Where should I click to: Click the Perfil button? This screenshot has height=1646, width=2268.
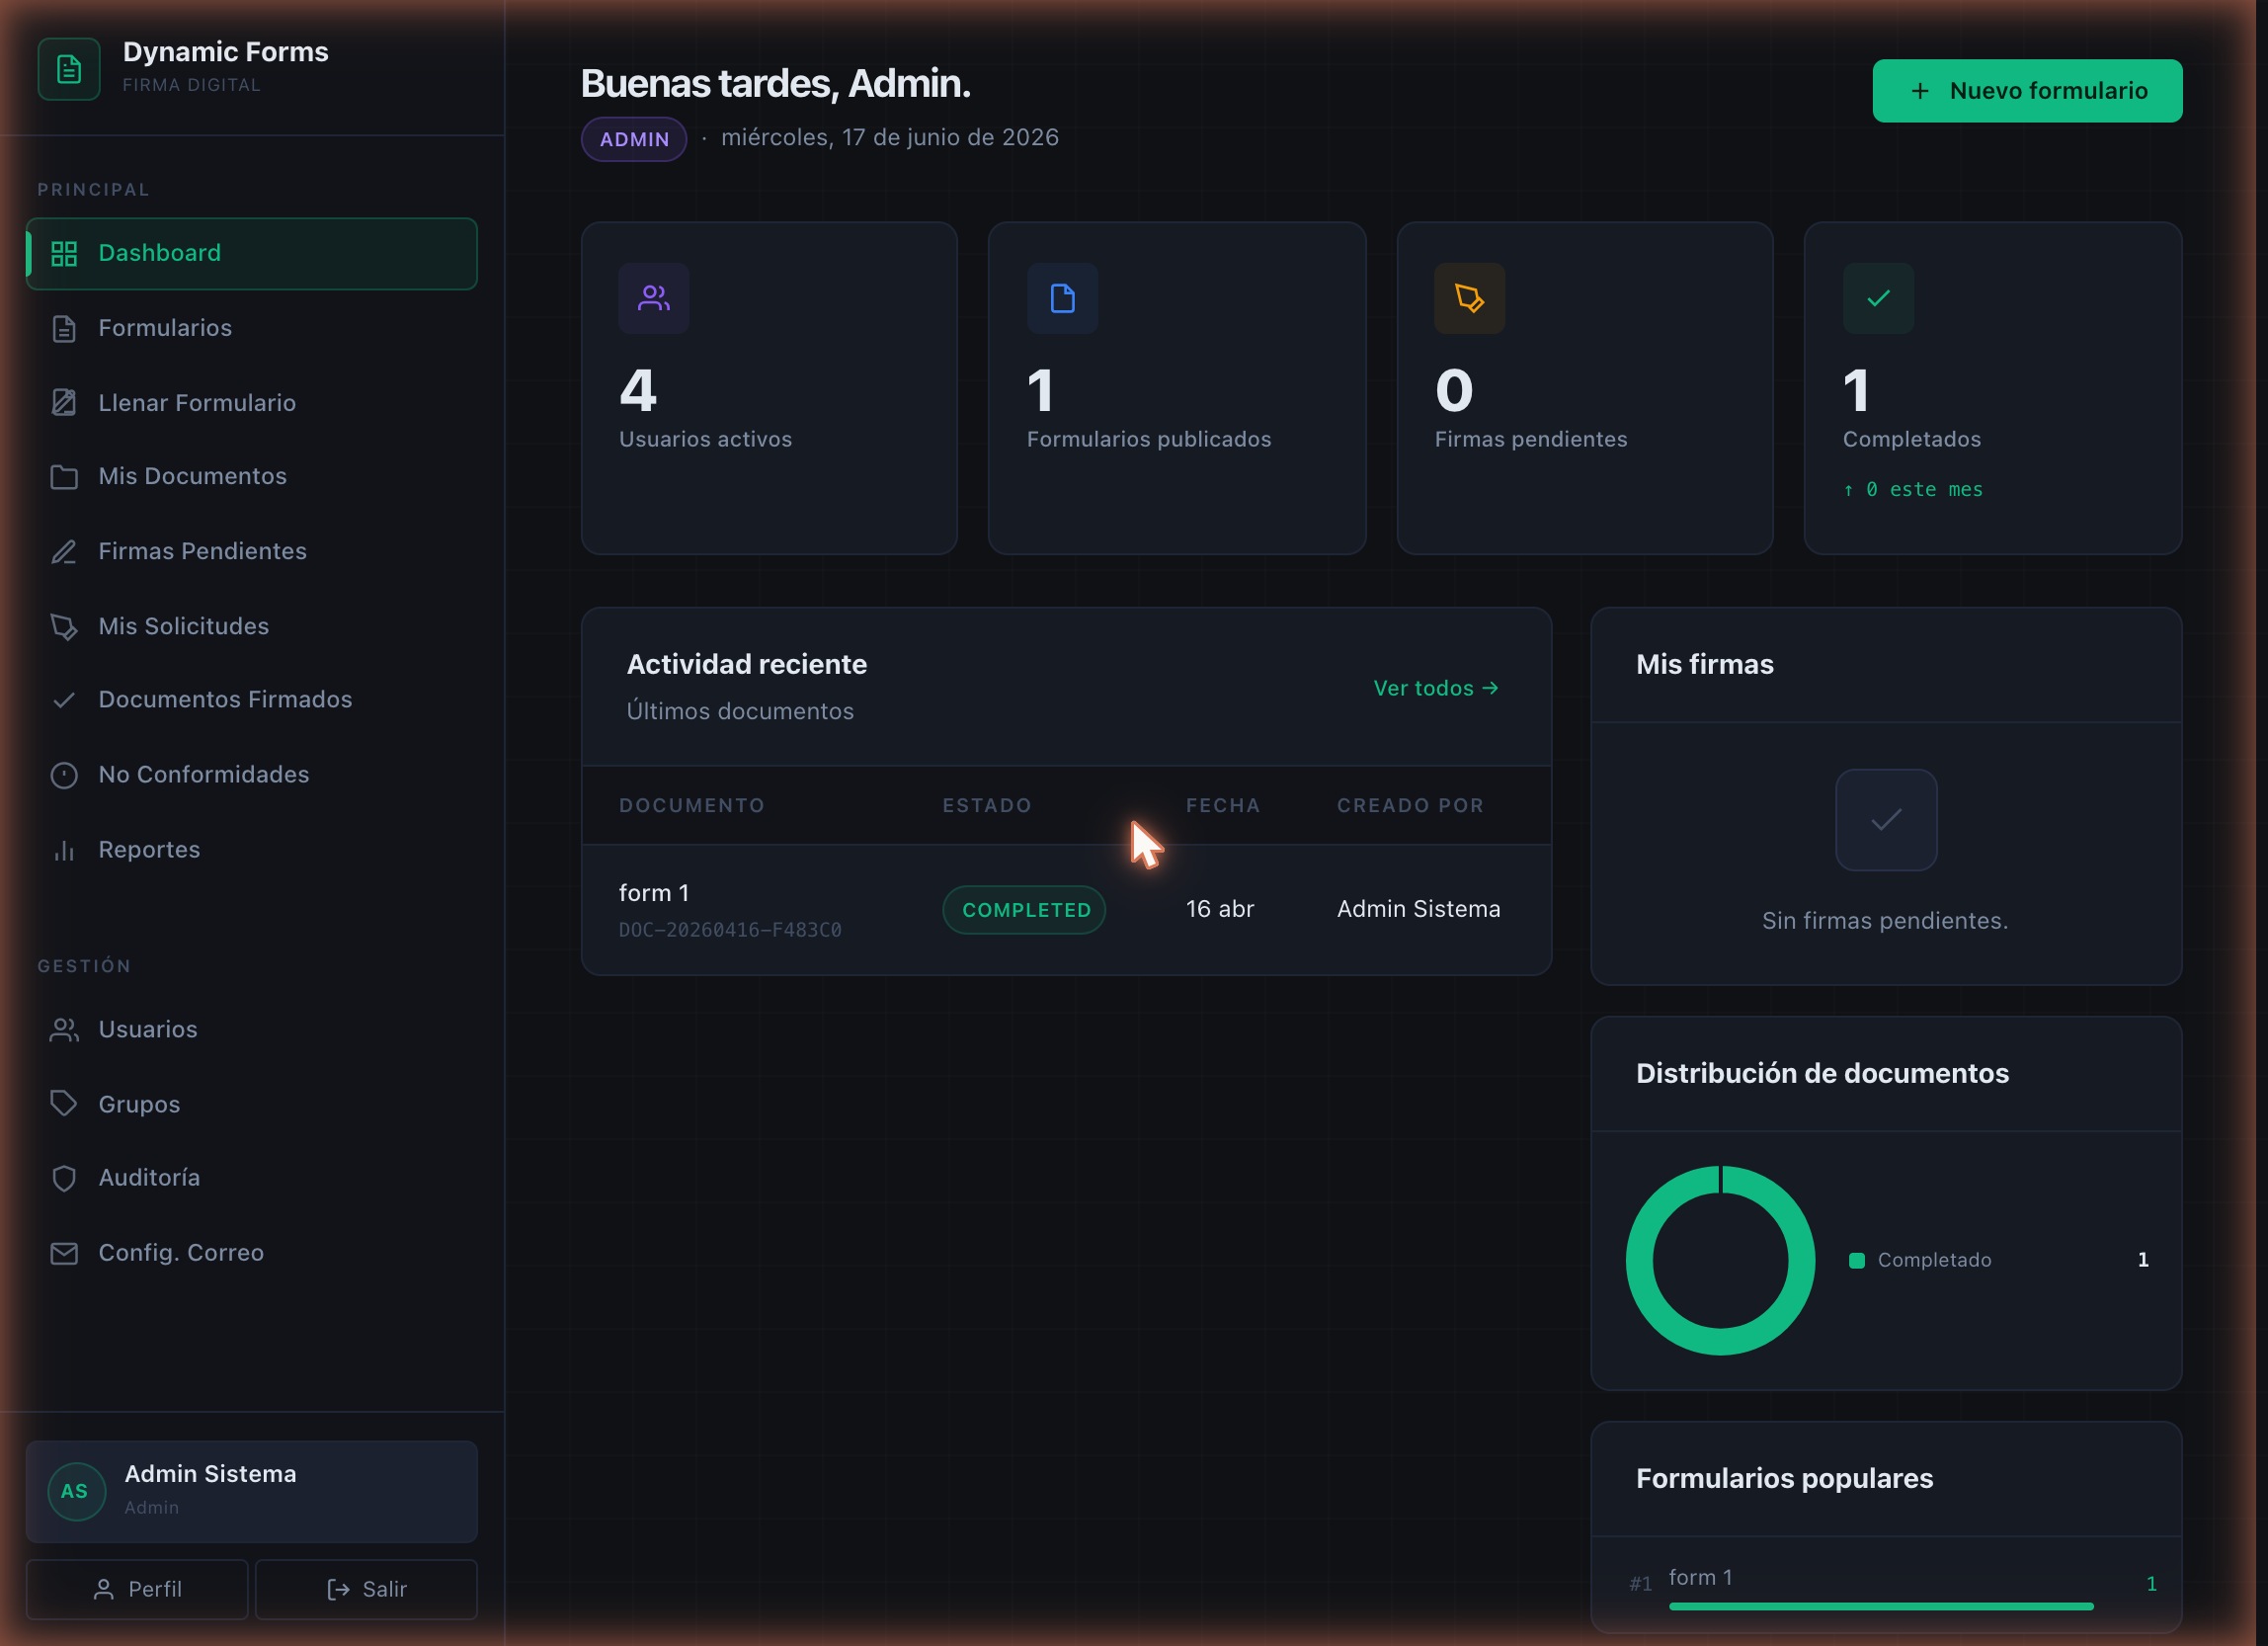(137, 1589)
